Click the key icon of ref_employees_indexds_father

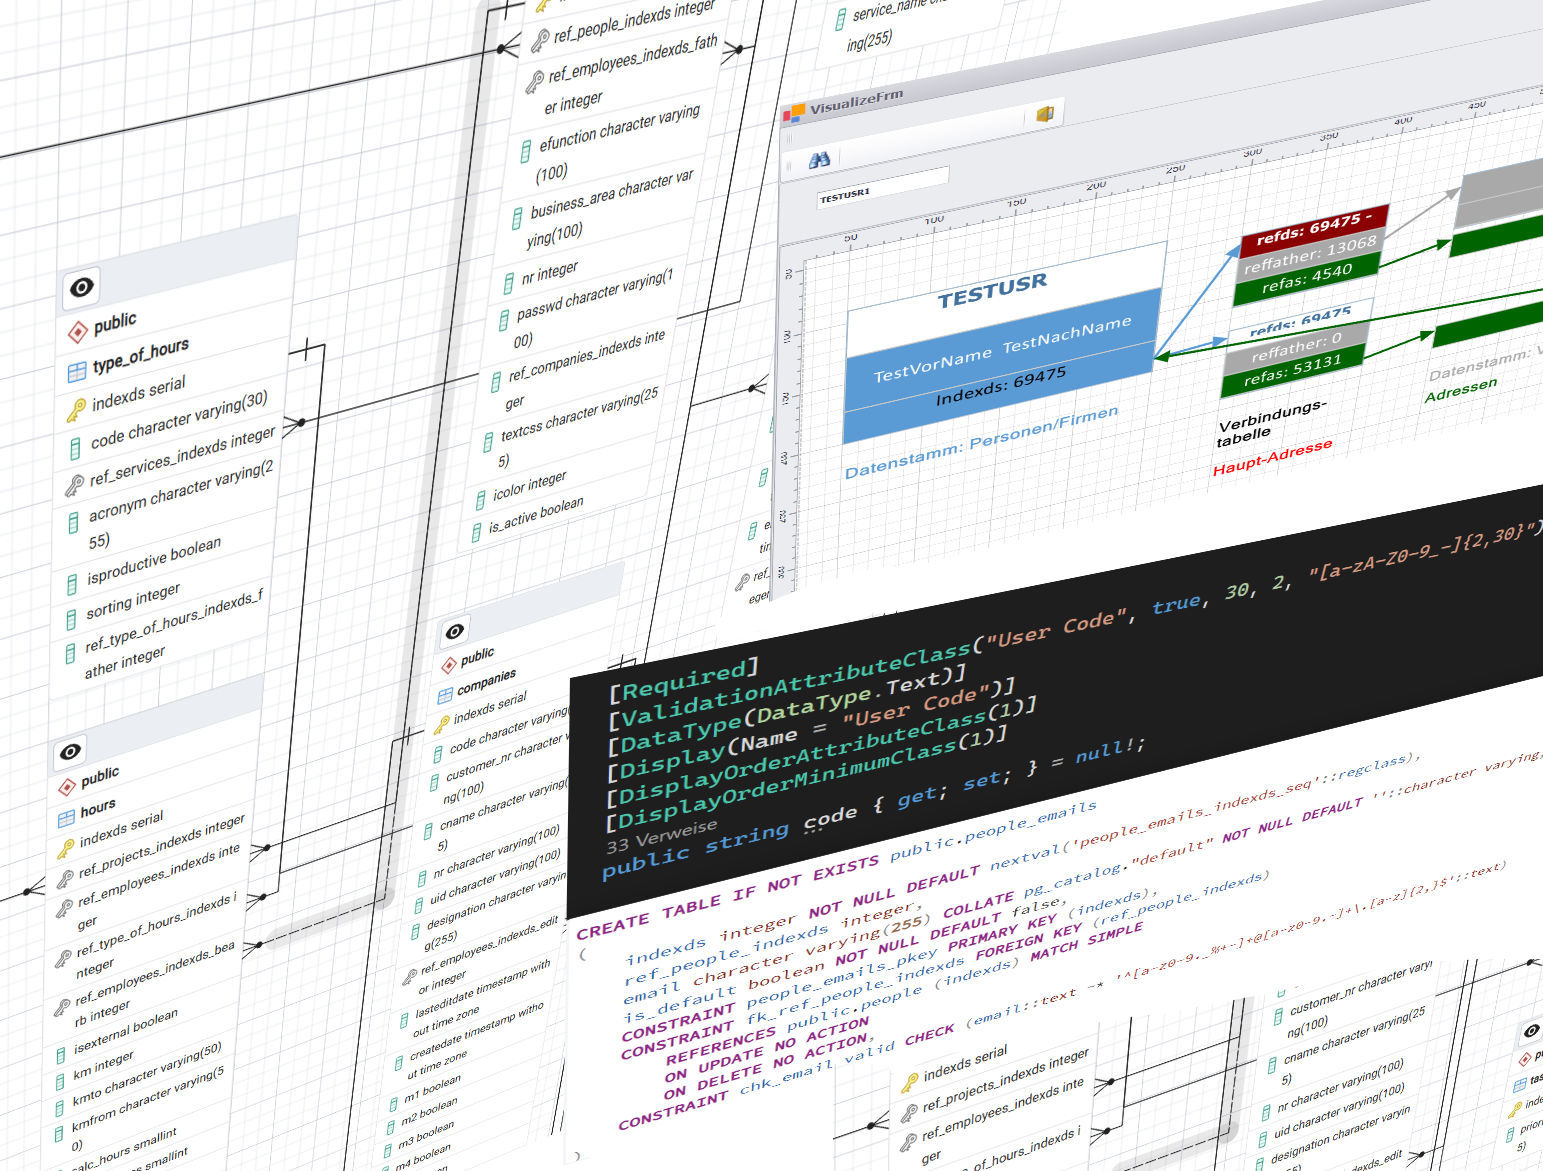[535, 81]
